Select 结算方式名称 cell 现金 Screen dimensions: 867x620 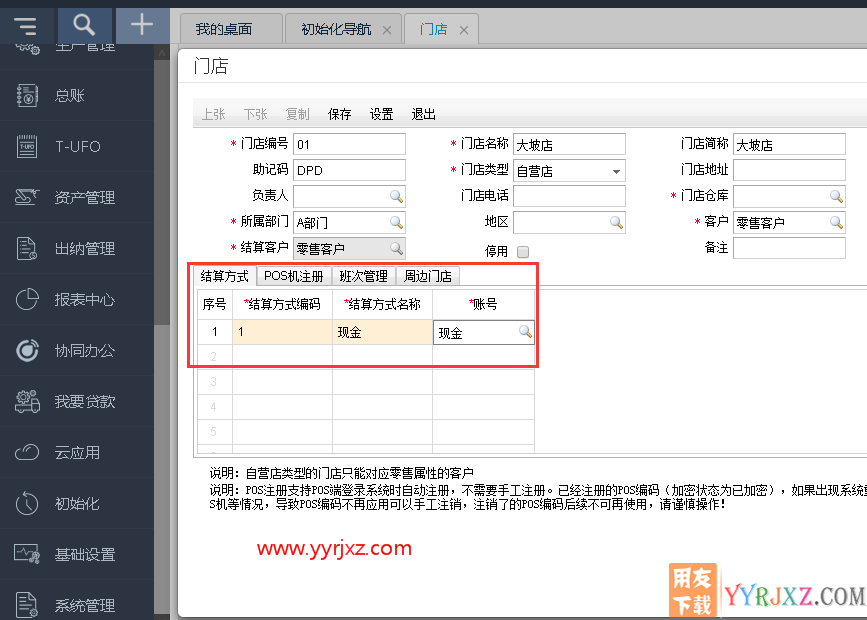[382, 332]
